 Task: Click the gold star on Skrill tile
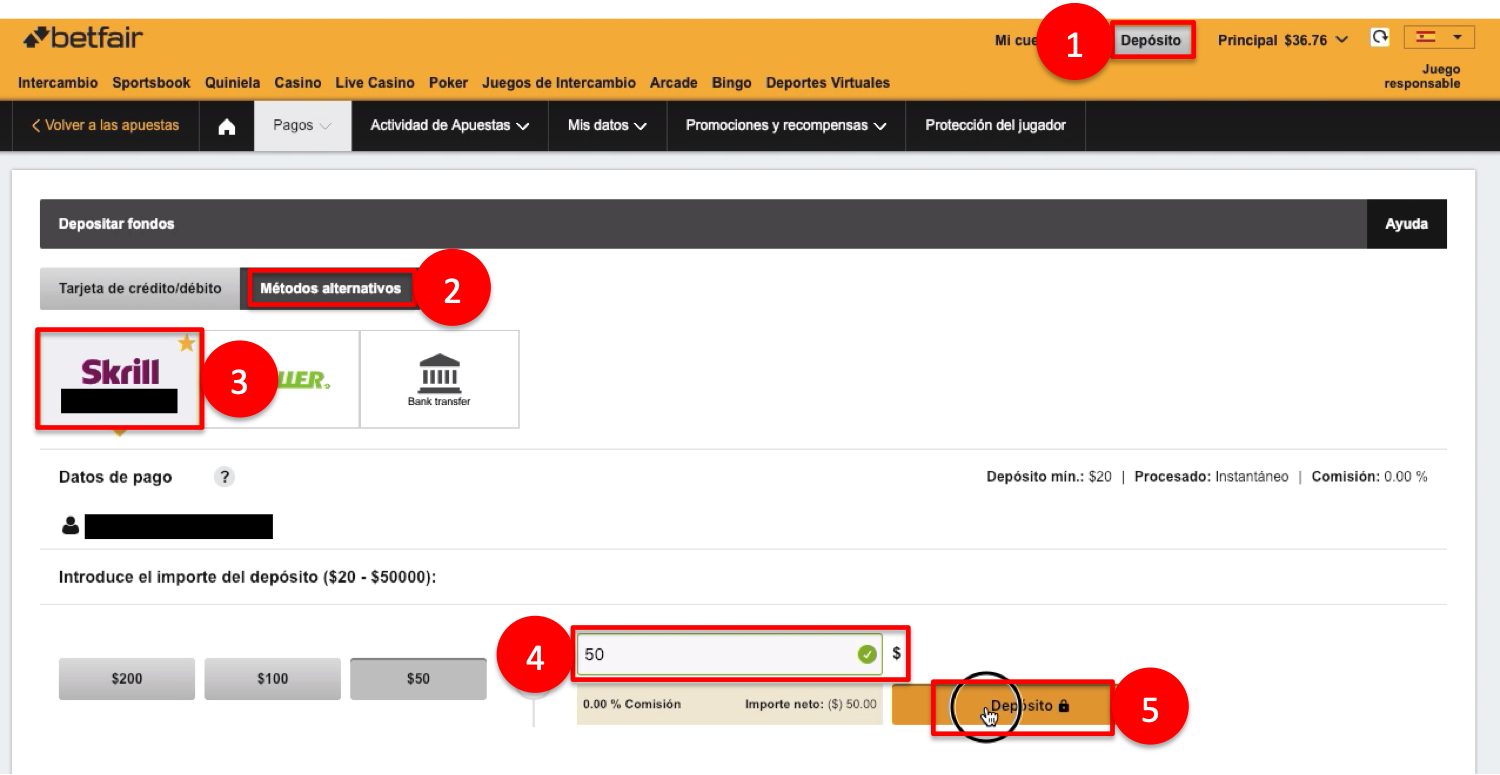186,343
